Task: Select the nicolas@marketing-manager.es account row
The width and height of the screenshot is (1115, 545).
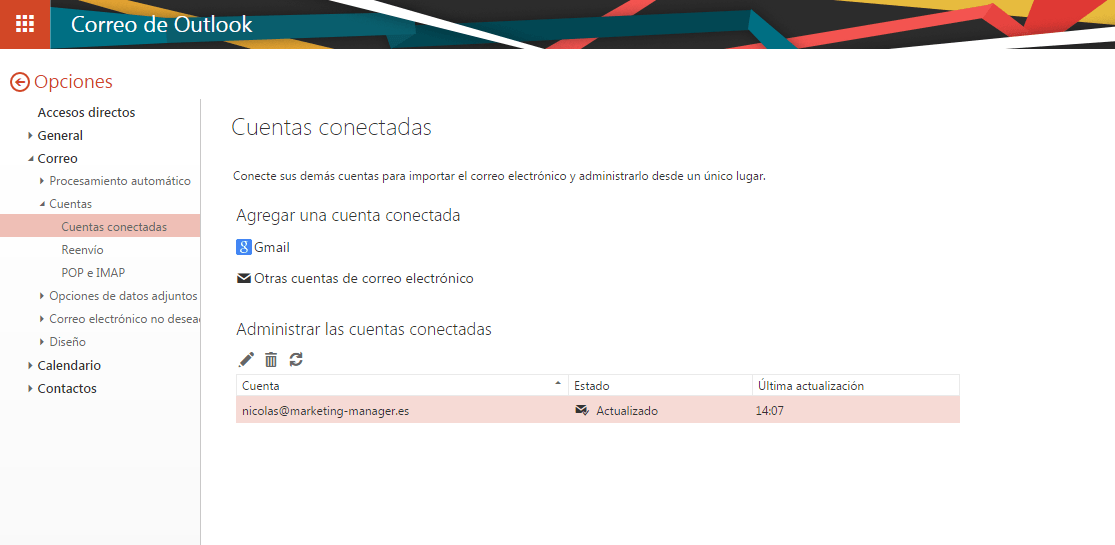Action: click(x=598, y=411)
